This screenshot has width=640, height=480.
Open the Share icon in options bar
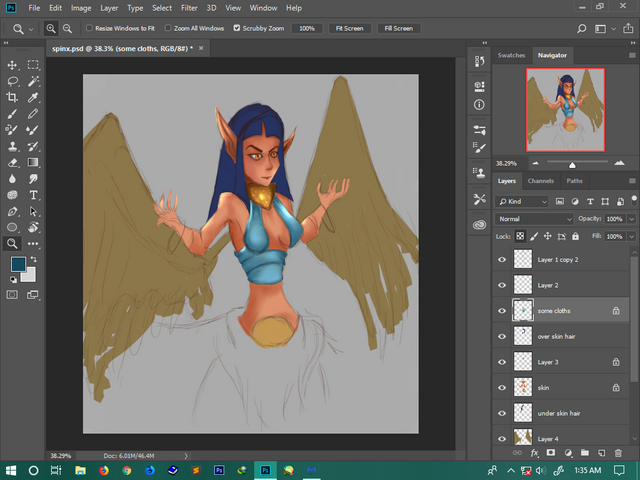coord(628,29)
